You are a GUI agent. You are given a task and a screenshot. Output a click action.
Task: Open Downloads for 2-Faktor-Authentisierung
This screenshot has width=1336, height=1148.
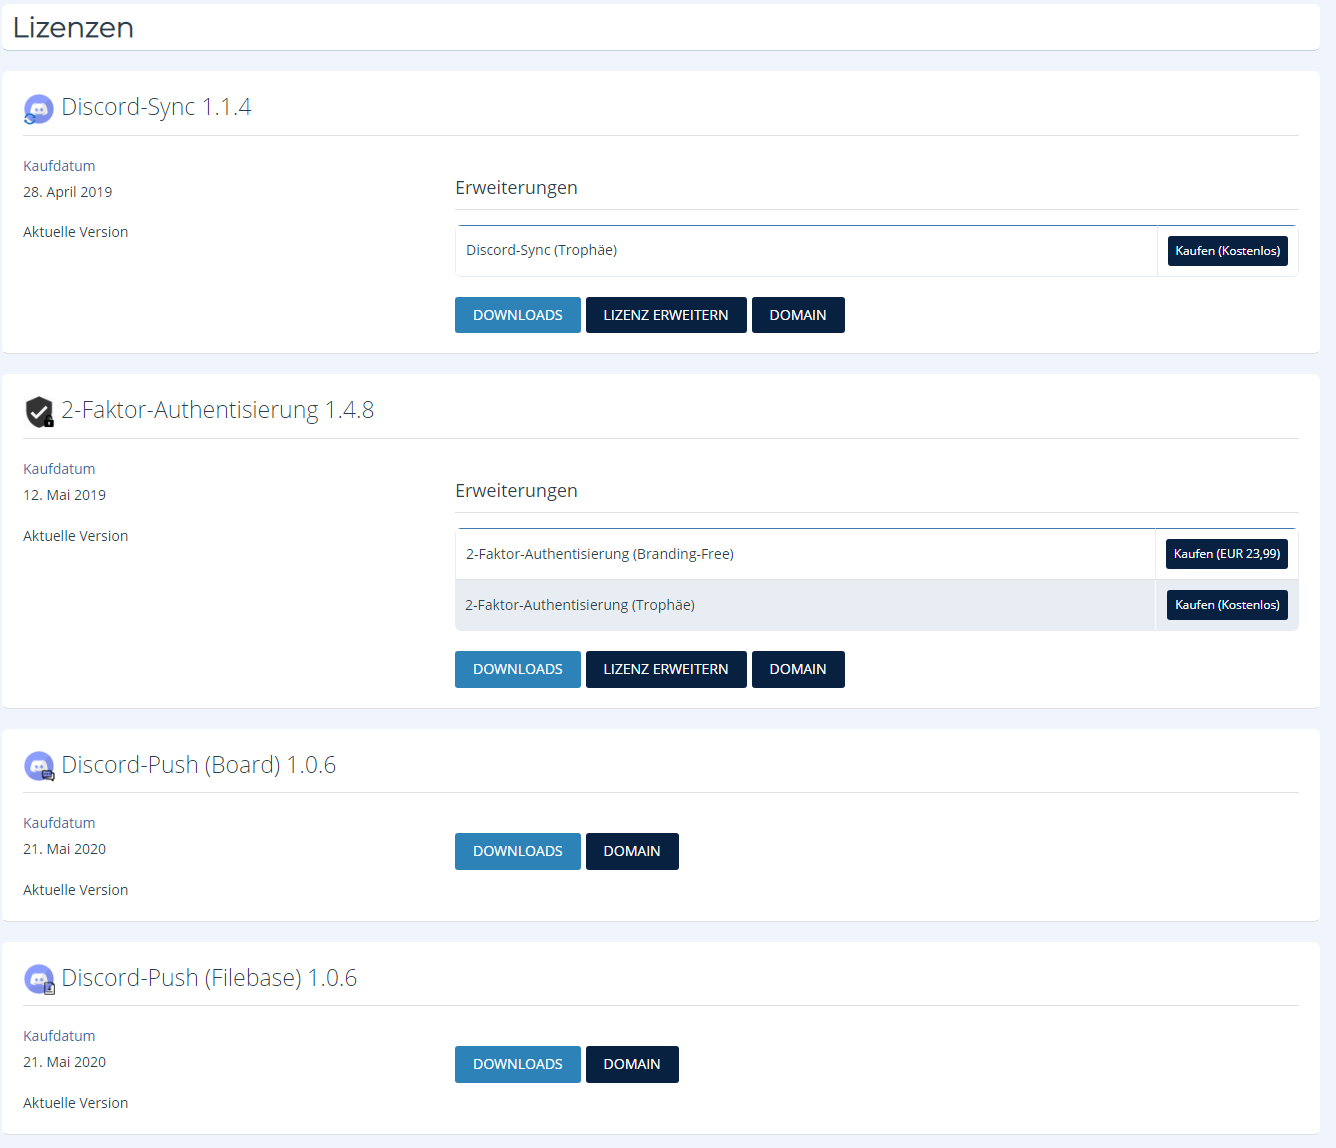(517, 669)
